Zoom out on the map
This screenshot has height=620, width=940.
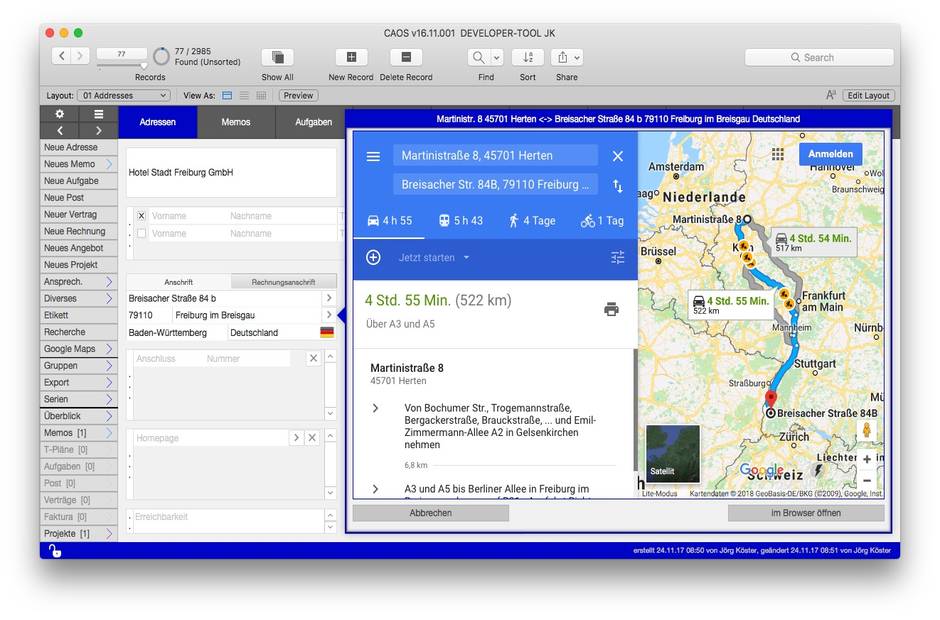click(867, 480)
